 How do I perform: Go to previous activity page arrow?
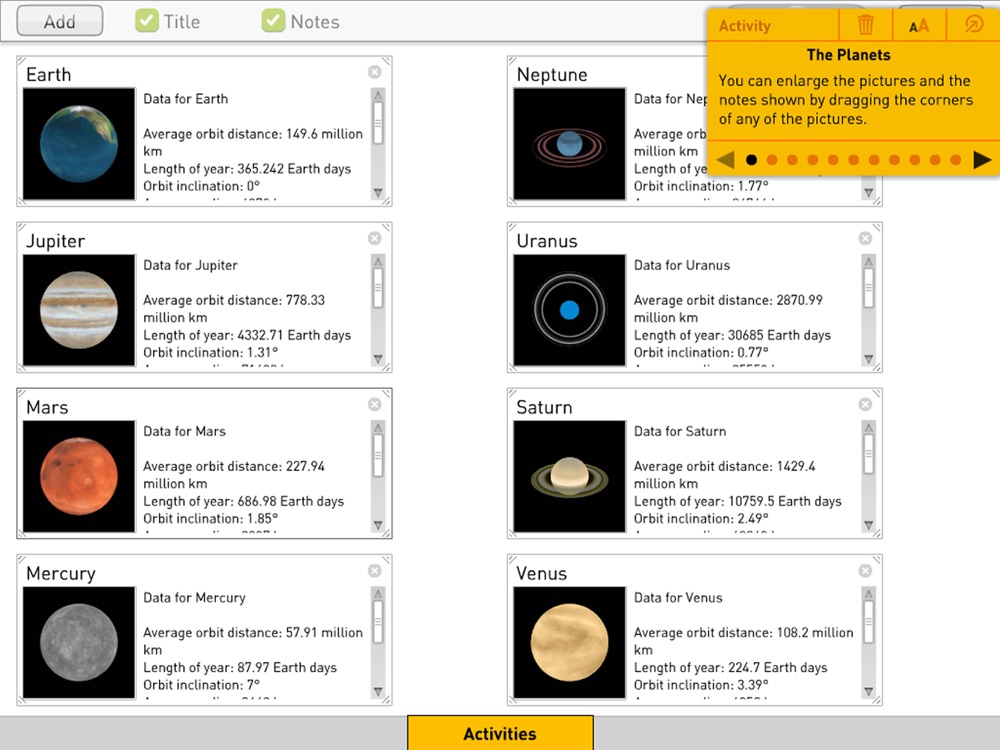pyautogui.click(x=726, y=159)
